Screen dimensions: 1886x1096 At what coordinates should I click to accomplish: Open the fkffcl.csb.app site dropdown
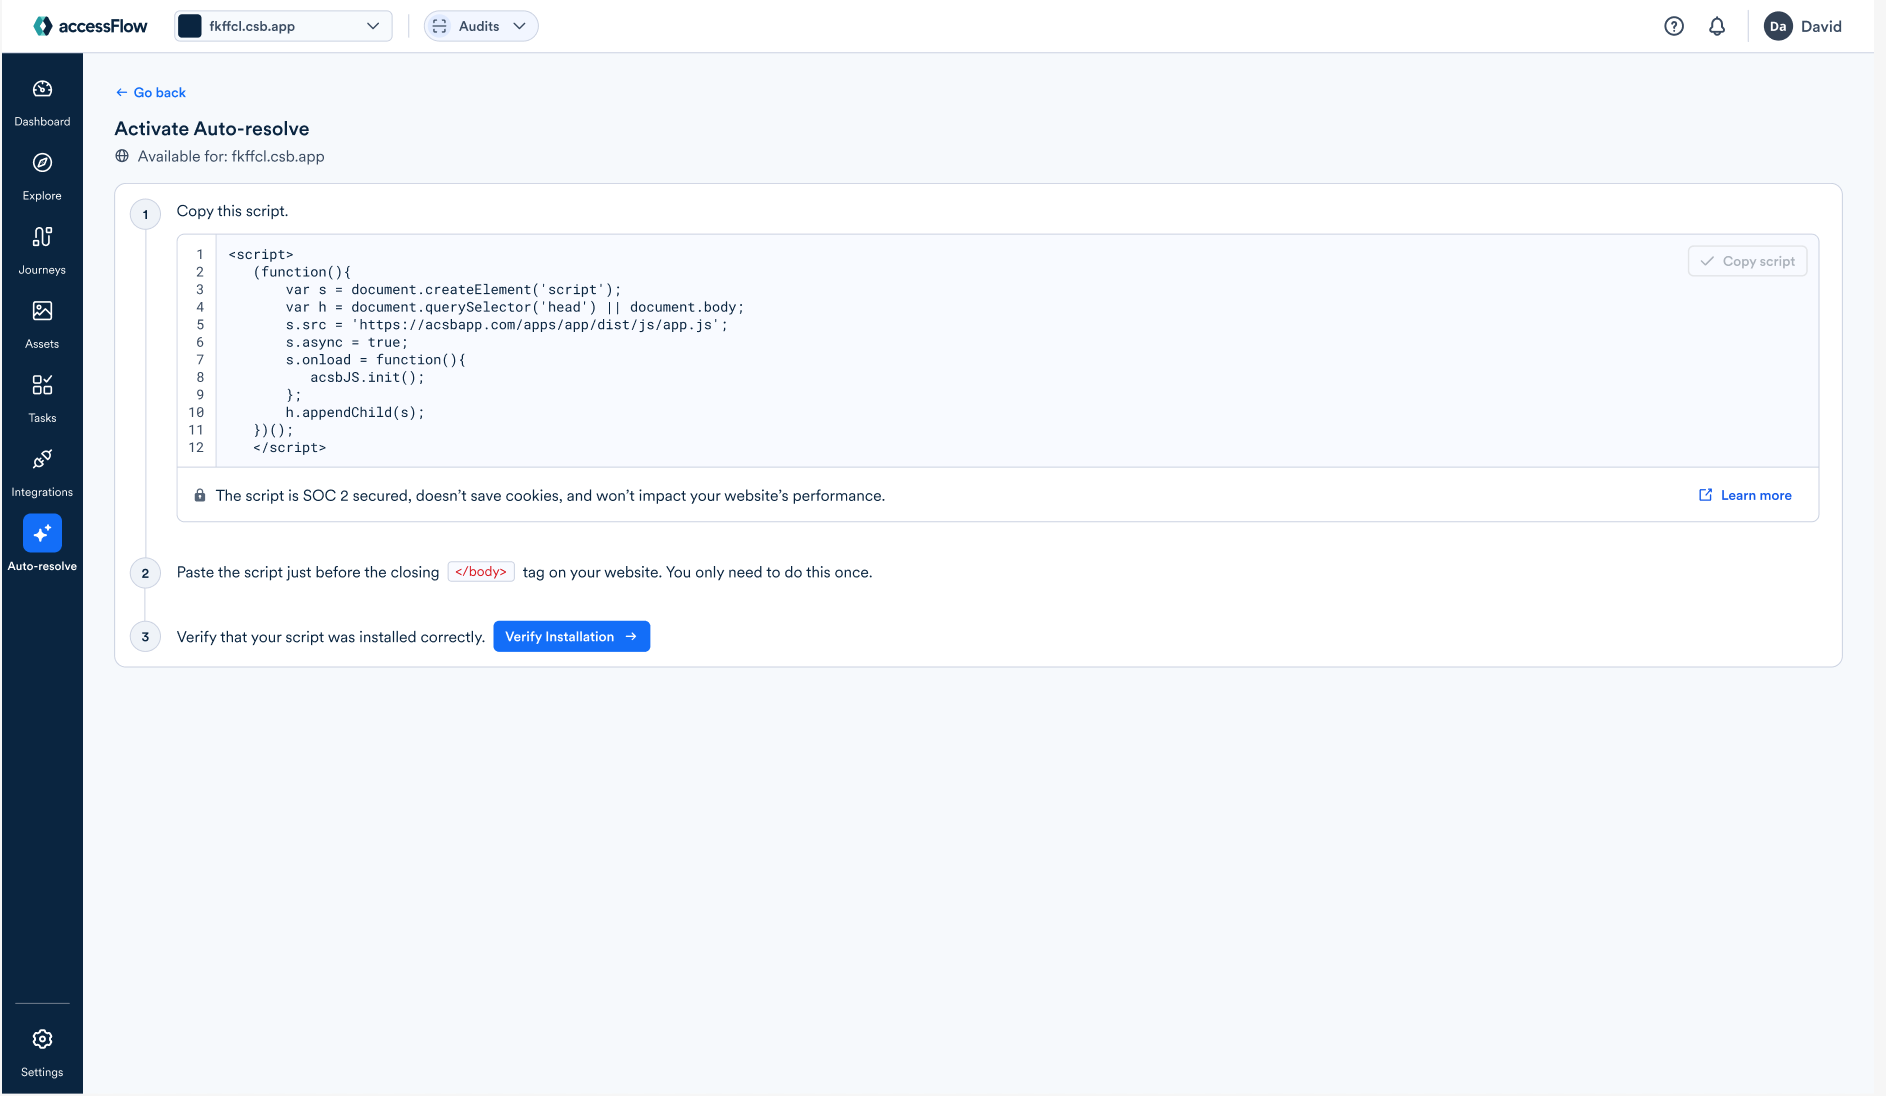(283, 26)
